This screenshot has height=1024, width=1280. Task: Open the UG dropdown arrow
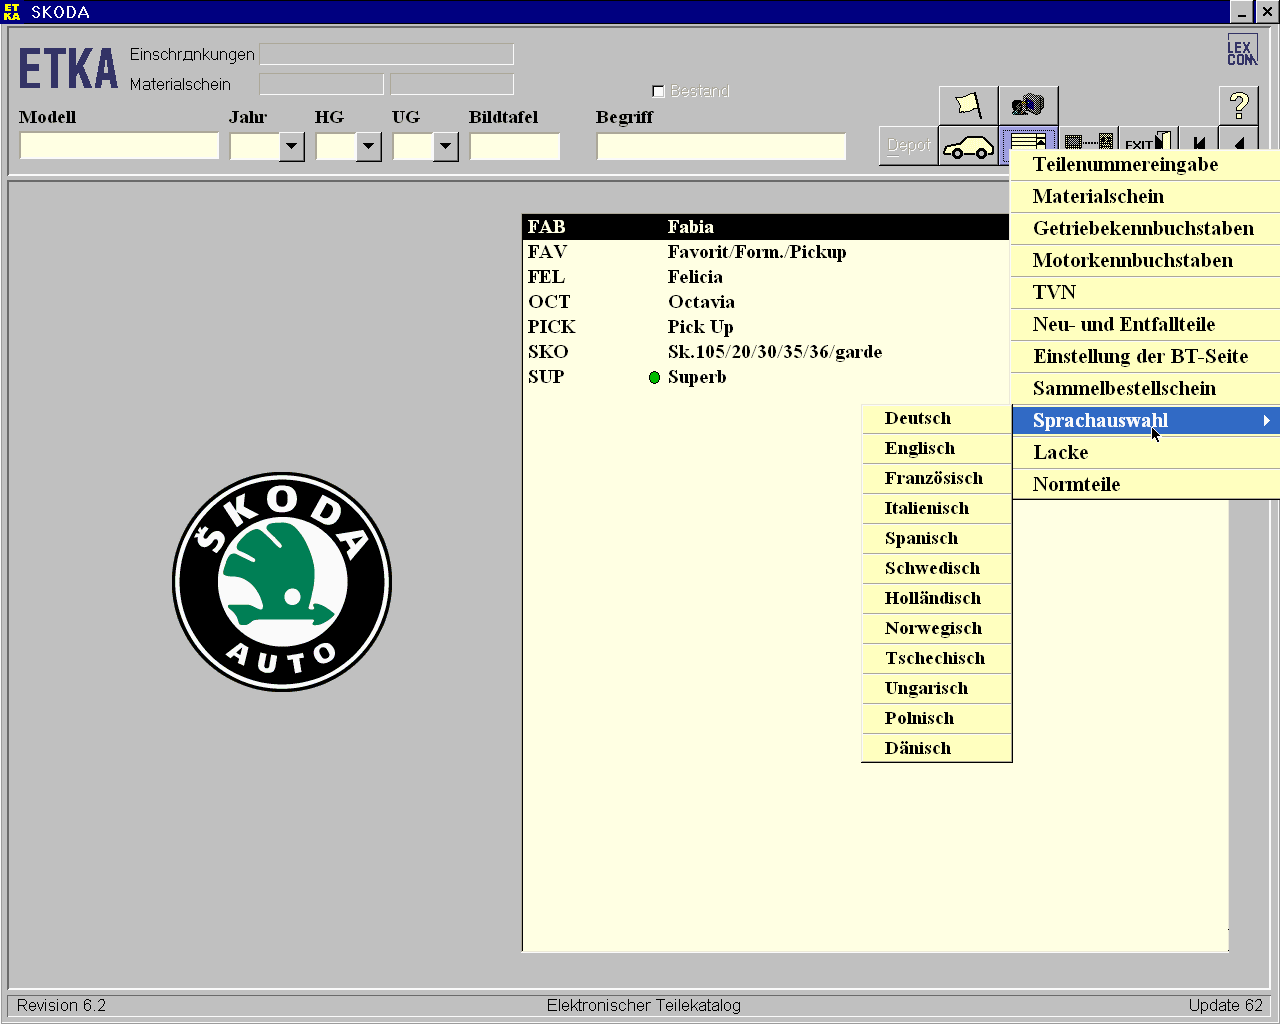446,147
